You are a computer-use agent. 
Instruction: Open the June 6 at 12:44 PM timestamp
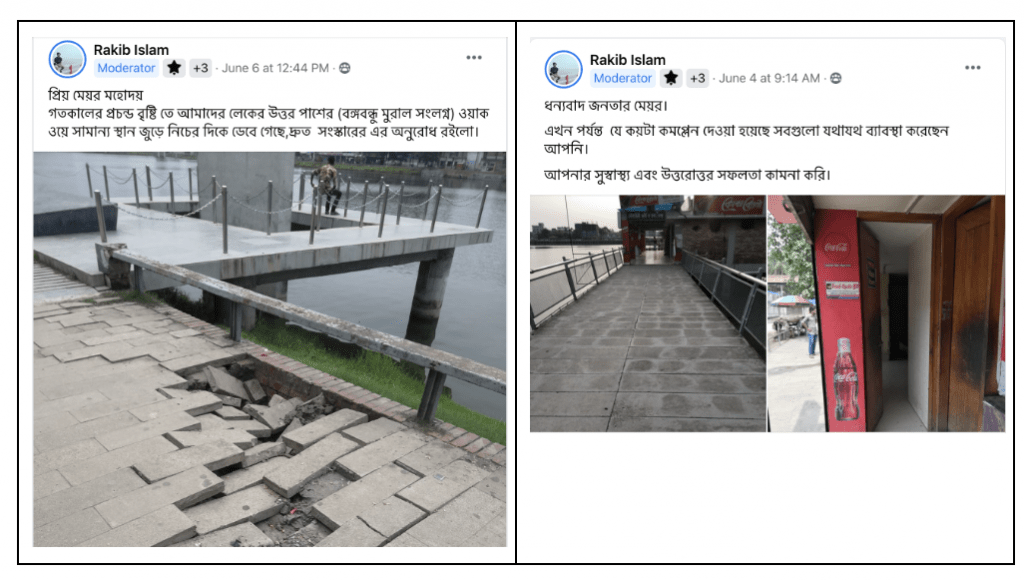point(275,68)
